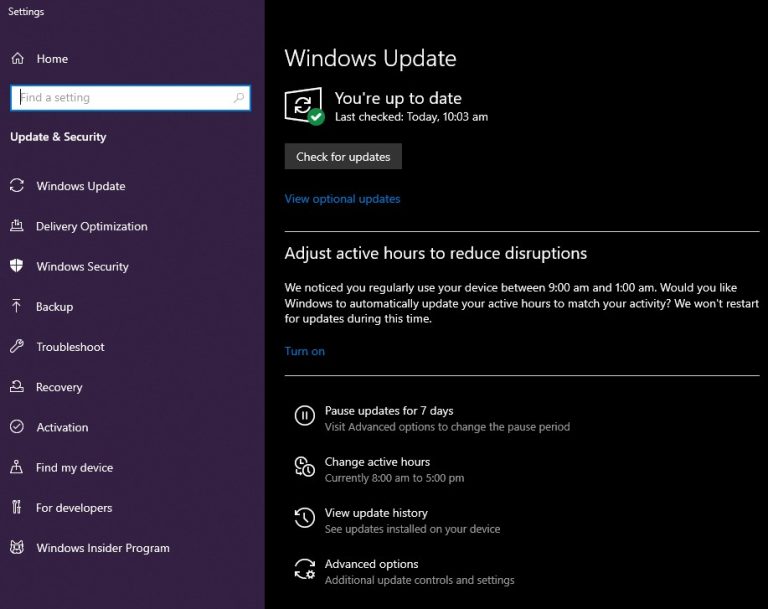
Task: Click the Windows Insider Program cat icon
Action: tap(17, 548)
